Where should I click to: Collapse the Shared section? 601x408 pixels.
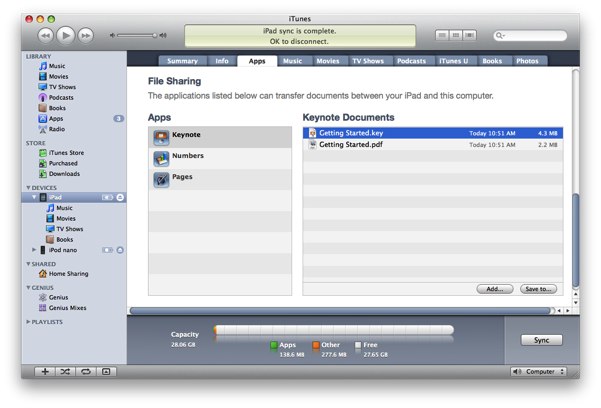click(x=28, y=264)
